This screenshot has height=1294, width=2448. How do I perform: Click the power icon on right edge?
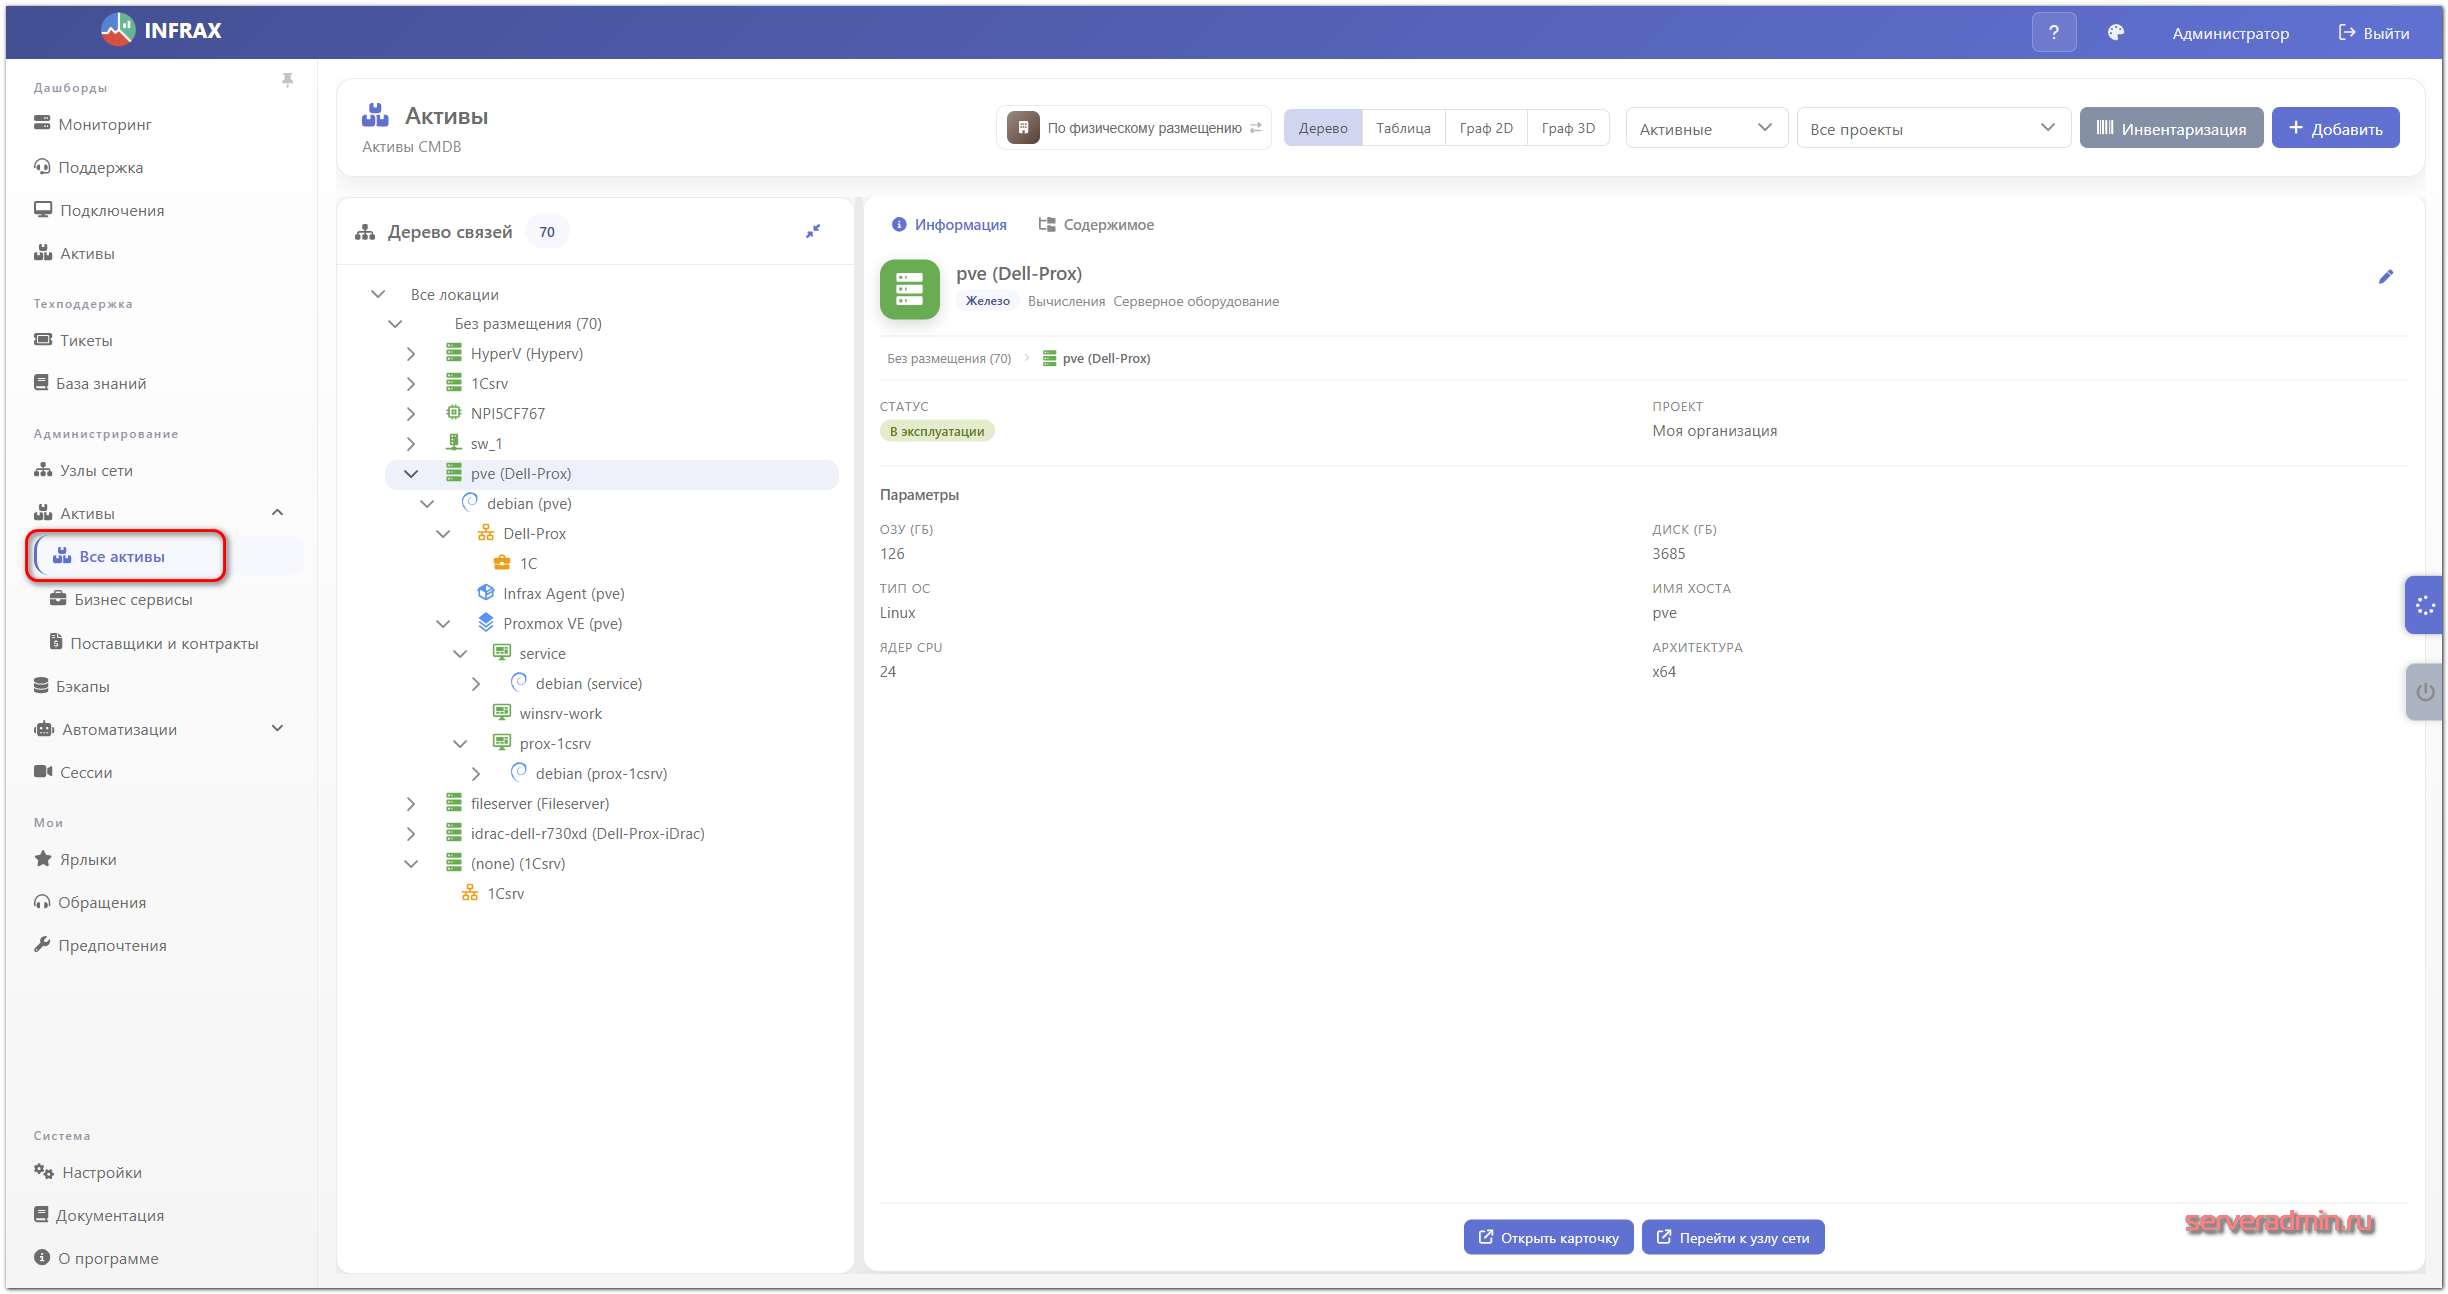point(2424,692)
